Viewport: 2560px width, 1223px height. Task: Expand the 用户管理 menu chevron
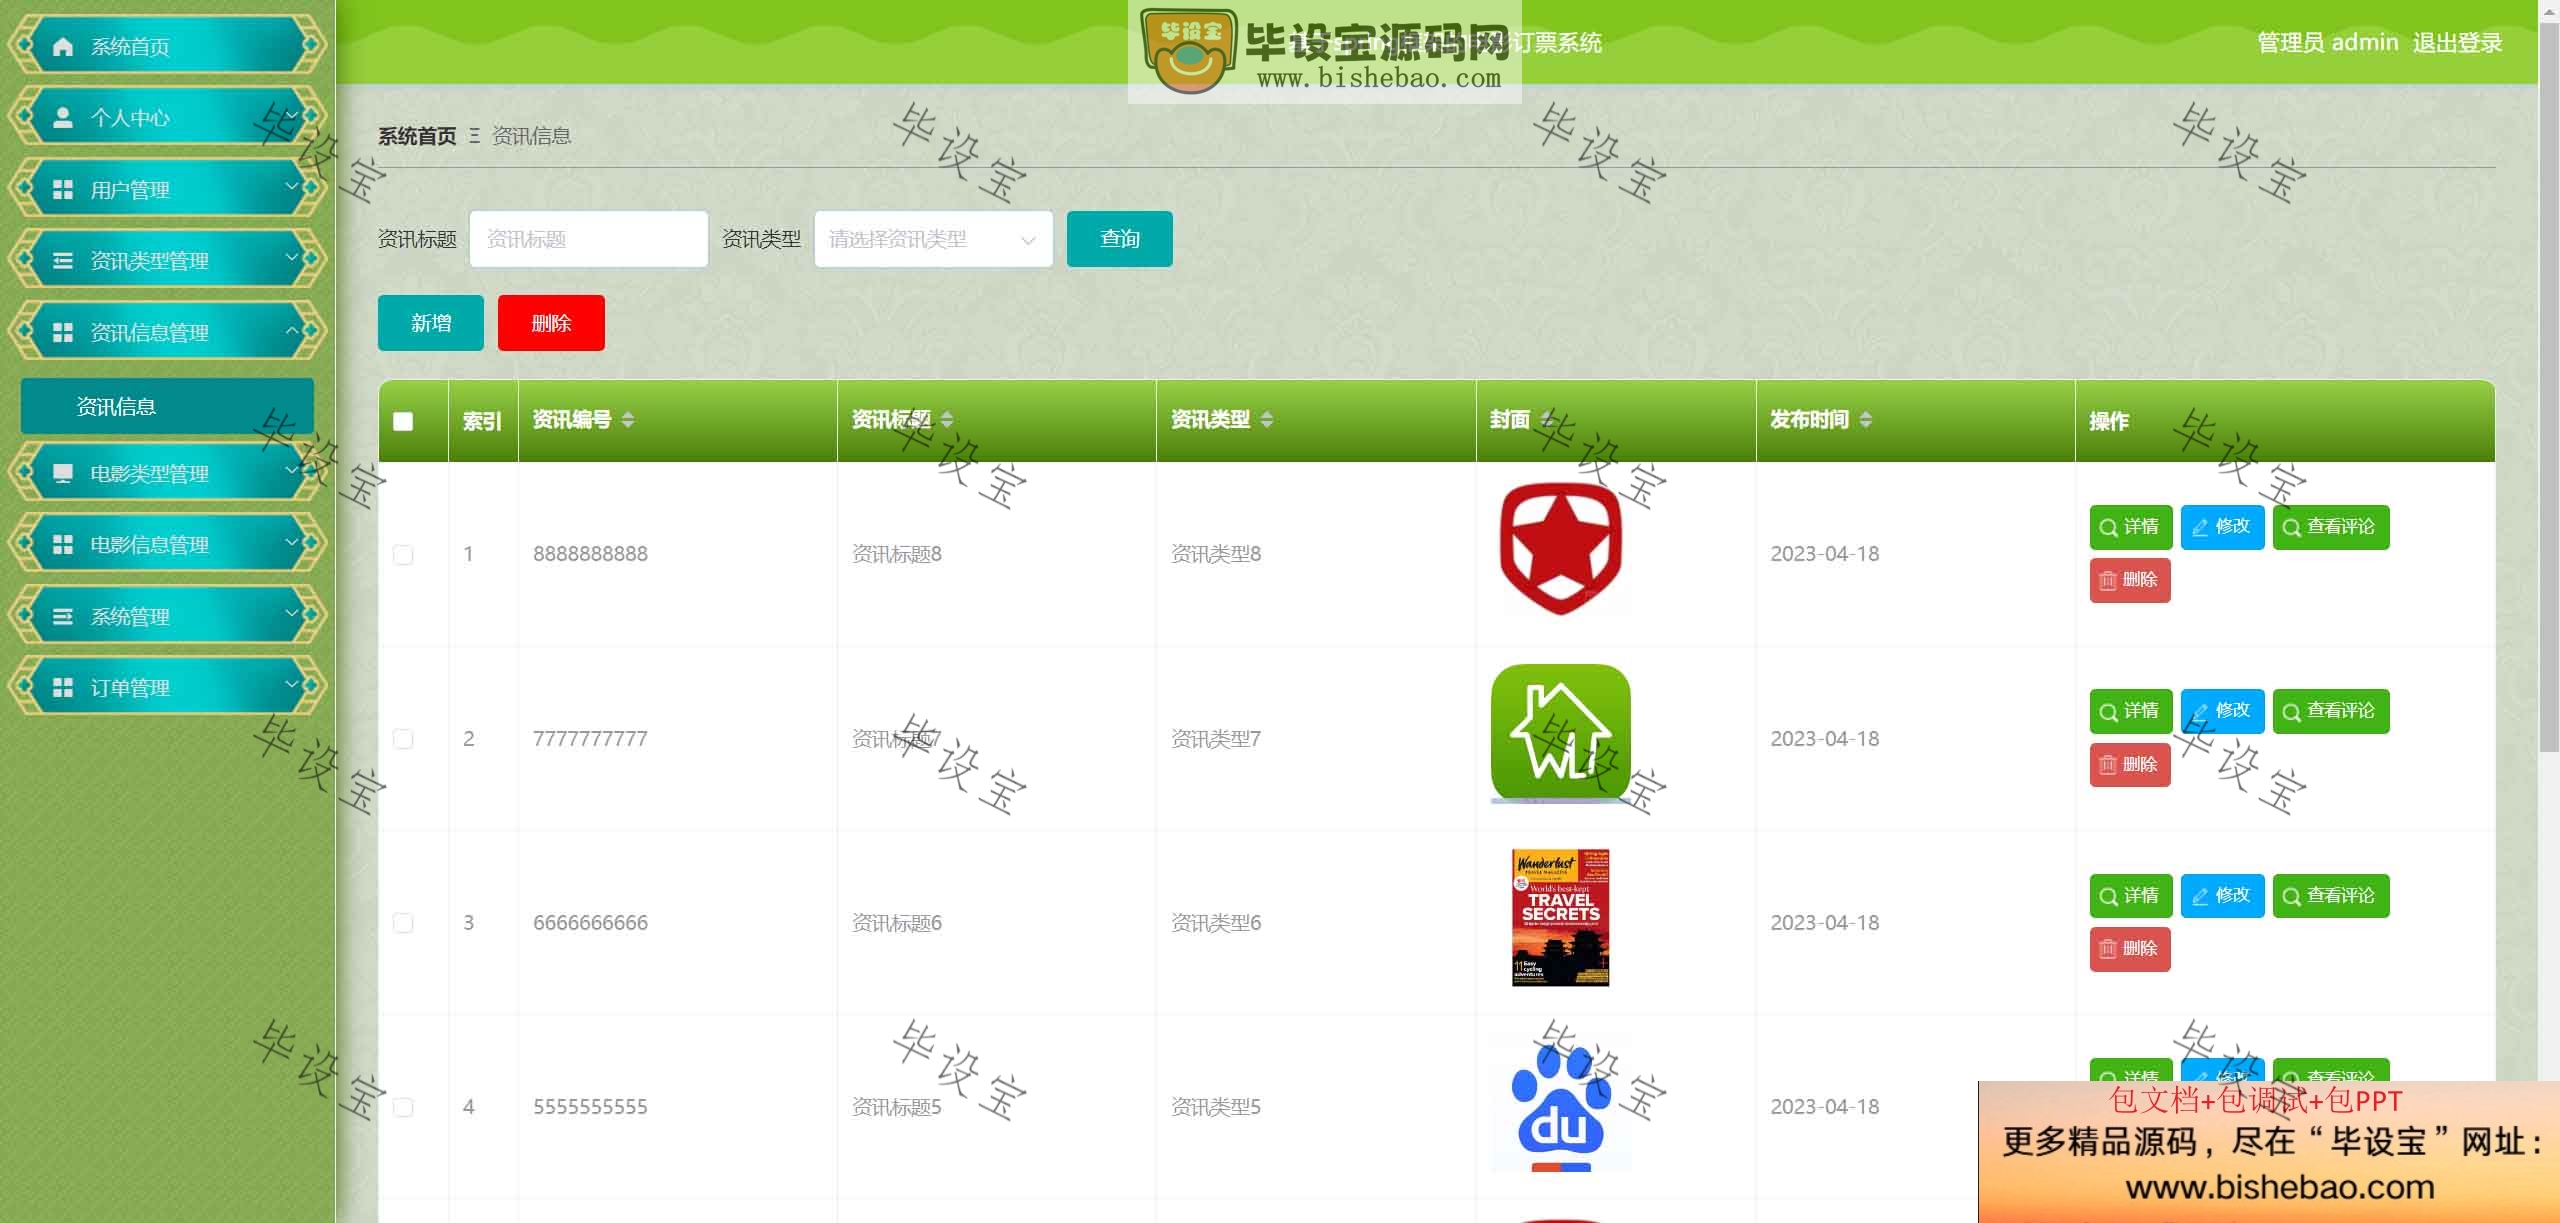[292, 186]
